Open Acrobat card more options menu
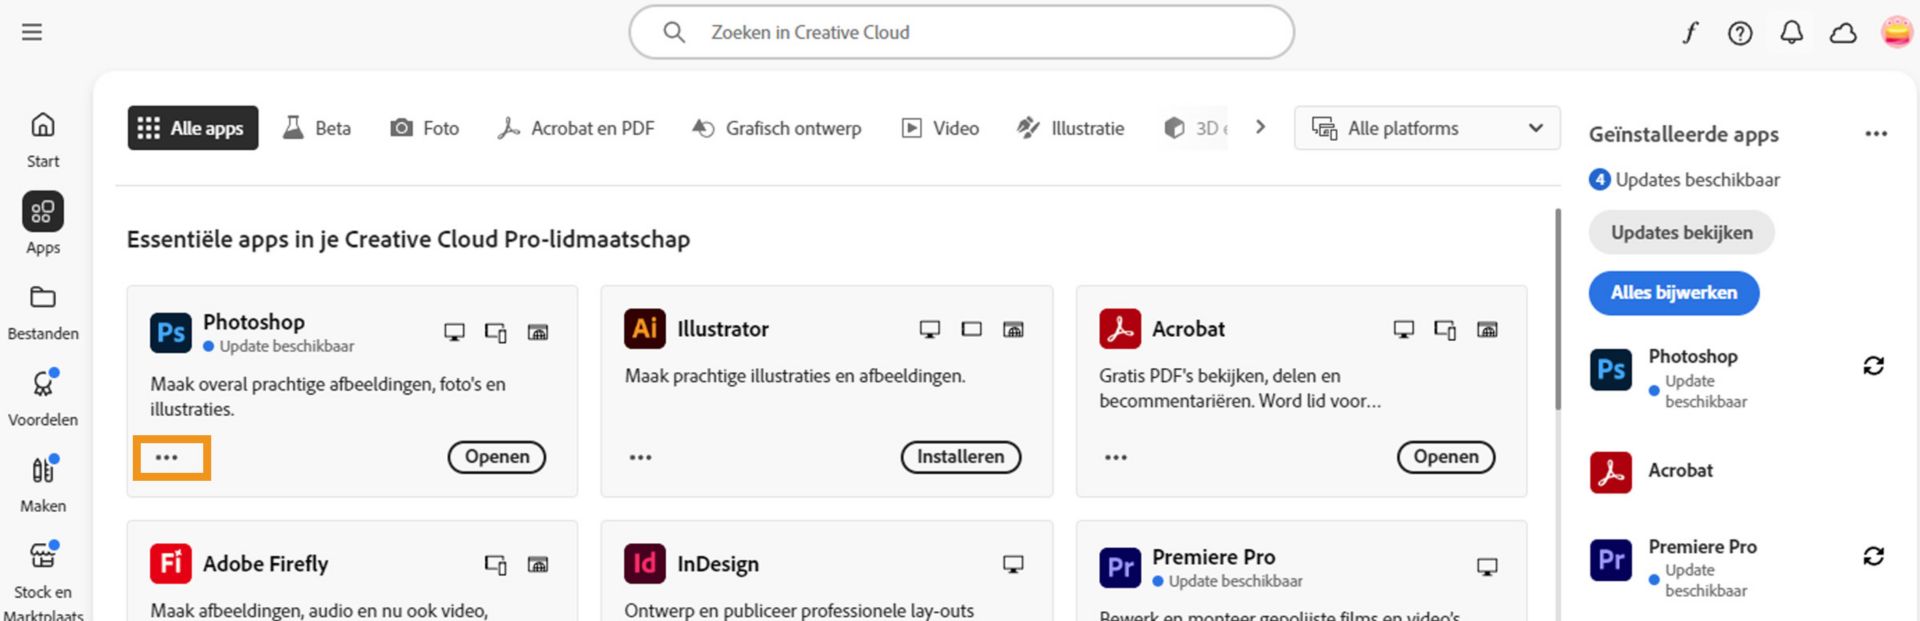The width and height of the screenshot is (1920, 621). 1116,457
